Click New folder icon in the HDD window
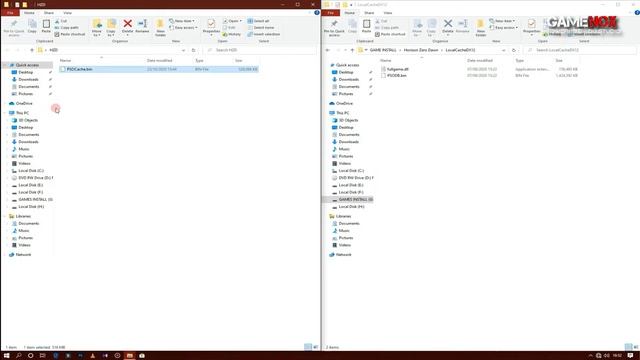This screenshot has width=640, height=360. pos(160,27)
